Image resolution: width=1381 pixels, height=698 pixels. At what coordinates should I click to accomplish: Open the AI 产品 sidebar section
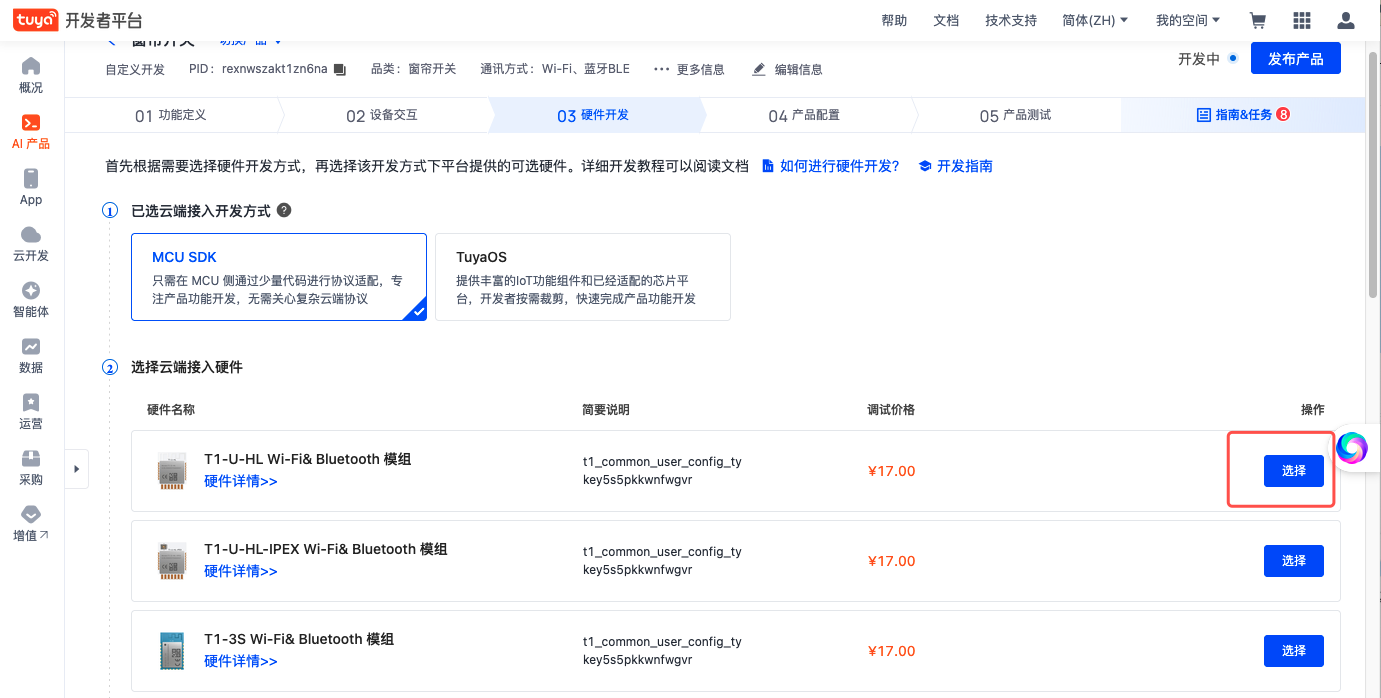(x=31, y=132)
